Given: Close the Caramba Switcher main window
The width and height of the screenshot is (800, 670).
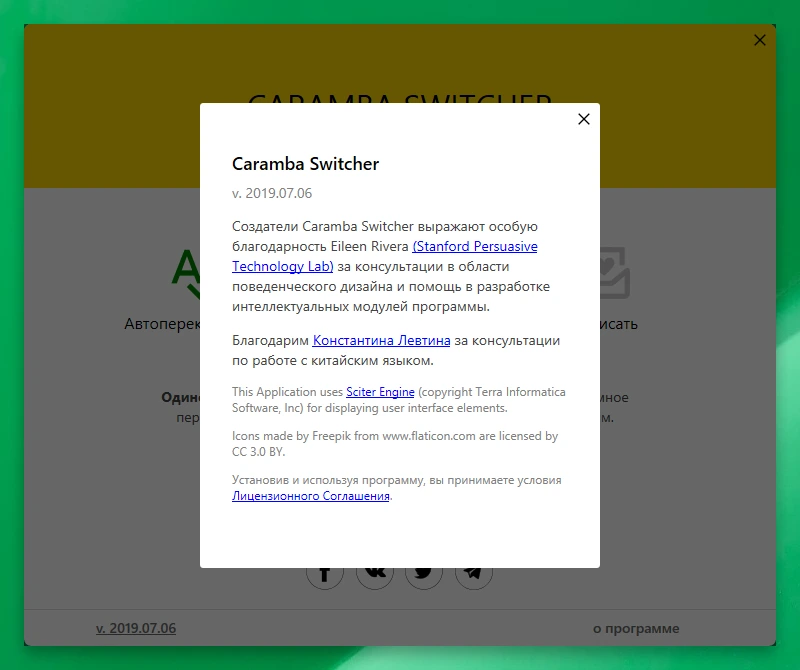Looking at the screenshot, I should 760,40.
